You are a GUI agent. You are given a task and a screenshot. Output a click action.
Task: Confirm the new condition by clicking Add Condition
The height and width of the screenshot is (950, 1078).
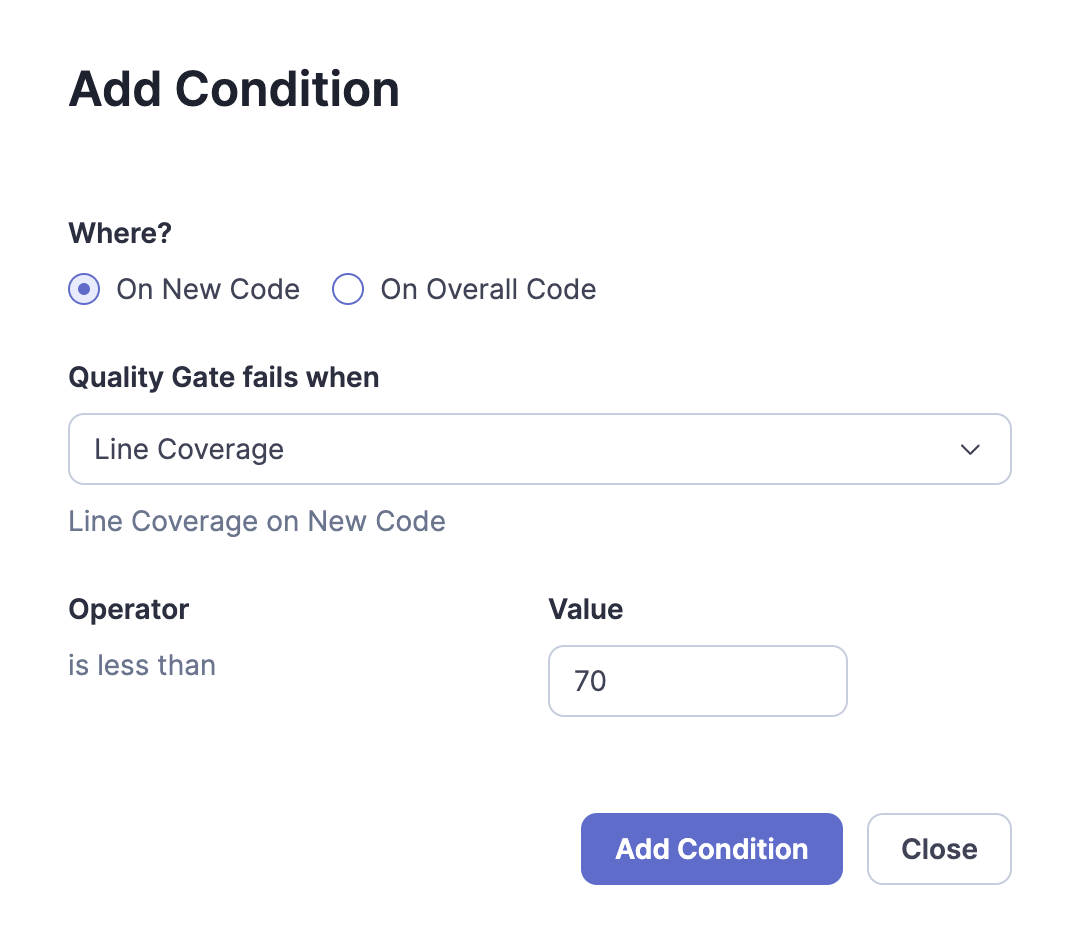pyautogui.click(x=711, y=848)
